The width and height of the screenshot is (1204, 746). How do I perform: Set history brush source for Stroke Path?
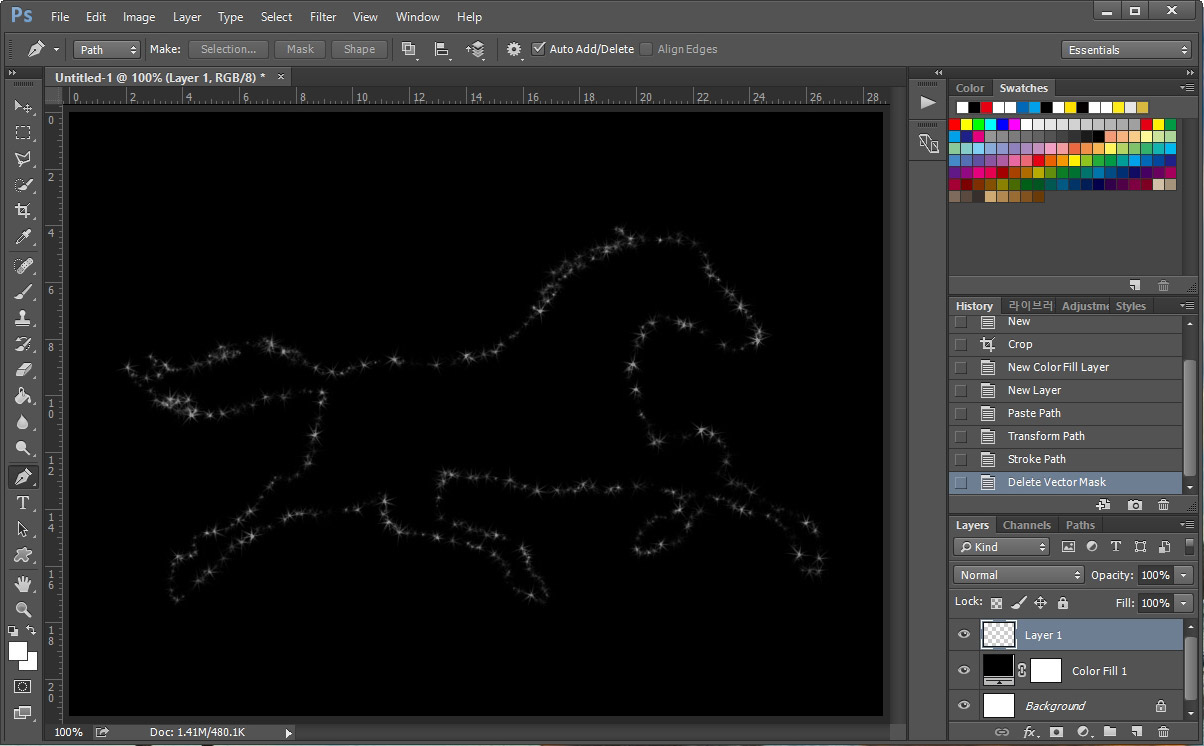coord(961,459)
